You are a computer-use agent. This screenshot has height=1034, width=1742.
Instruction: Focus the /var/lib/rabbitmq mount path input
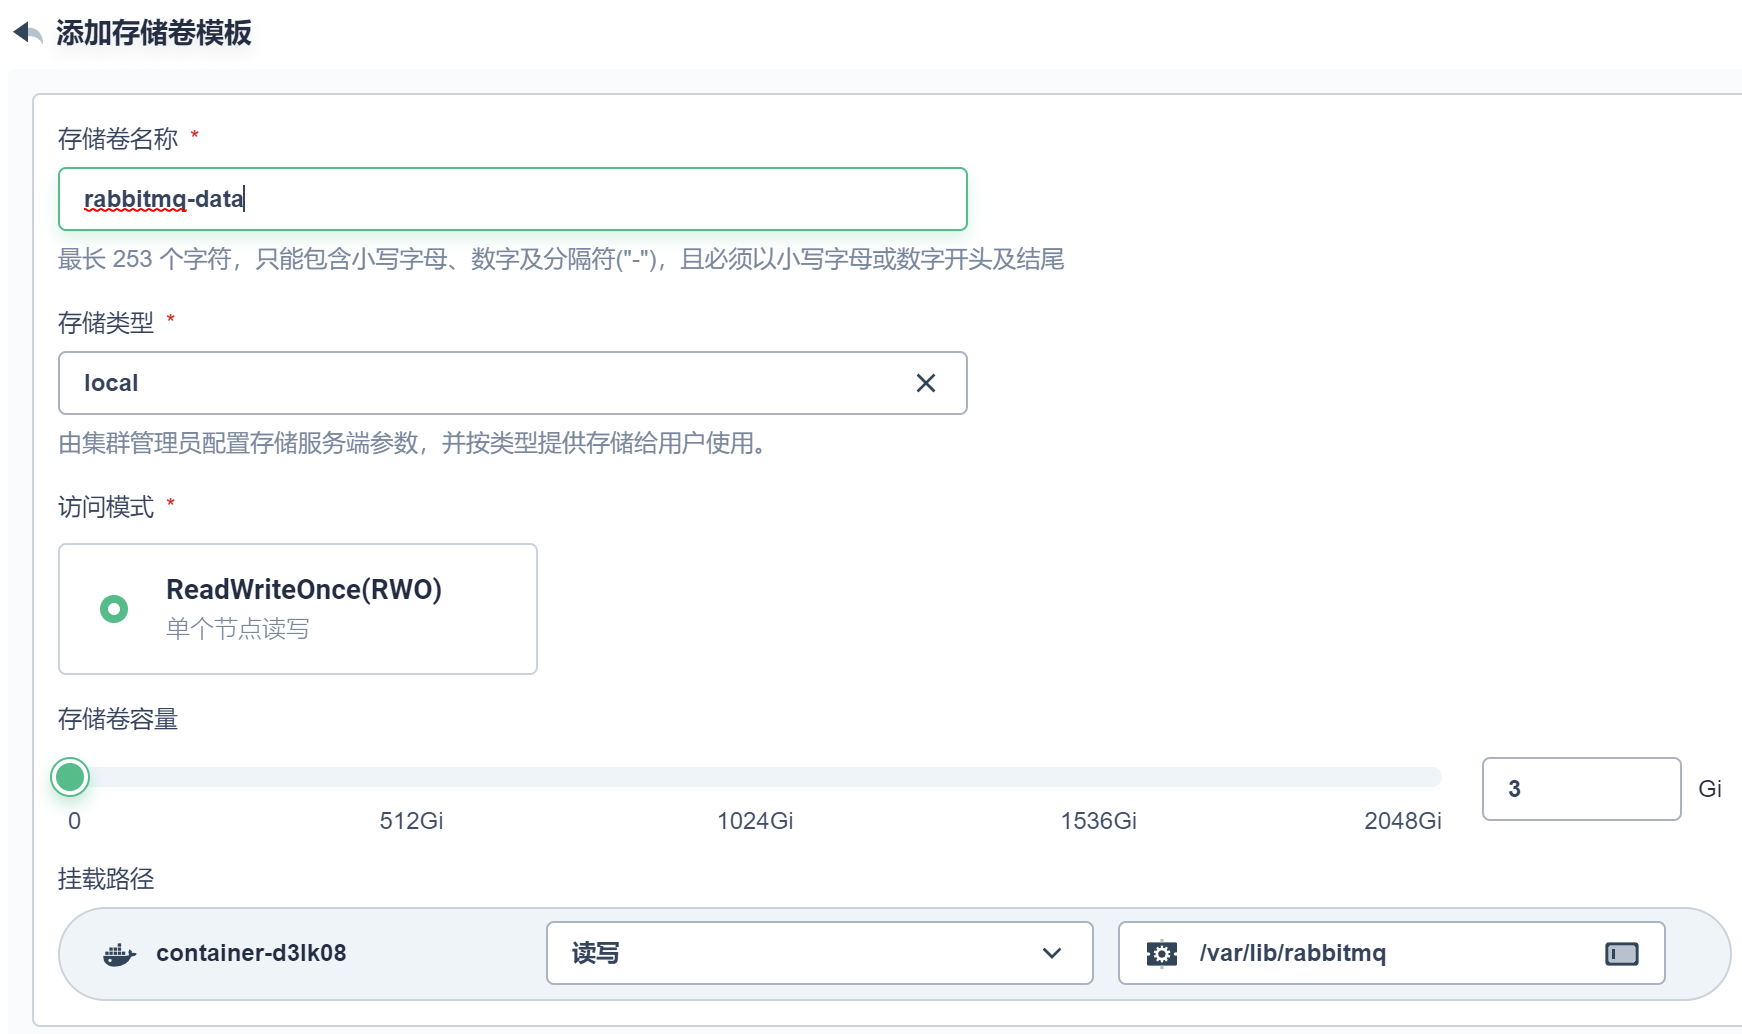coord(1392,953)
